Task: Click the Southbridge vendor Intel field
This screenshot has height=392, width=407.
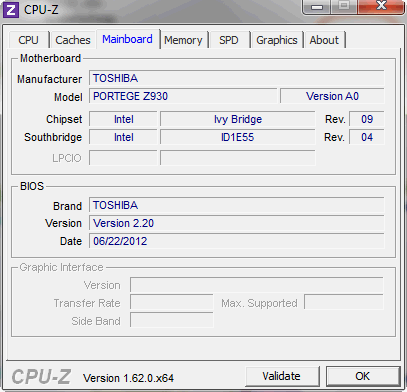Action: pos(123,137)
